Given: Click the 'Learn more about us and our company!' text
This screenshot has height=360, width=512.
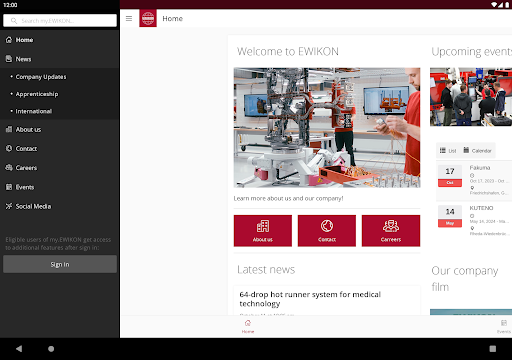Looking at the screenshot, I should 288,198.
